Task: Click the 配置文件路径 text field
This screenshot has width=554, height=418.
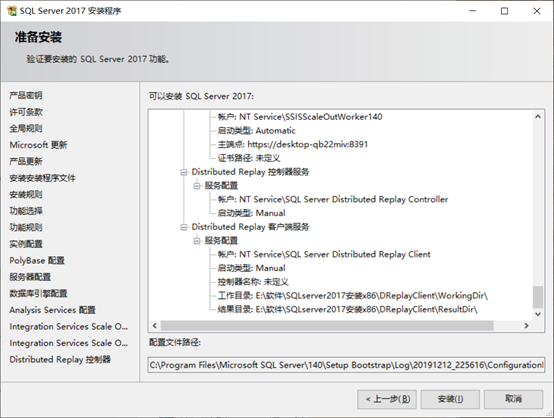Action: pyautogui.click(x=346, y=365)
